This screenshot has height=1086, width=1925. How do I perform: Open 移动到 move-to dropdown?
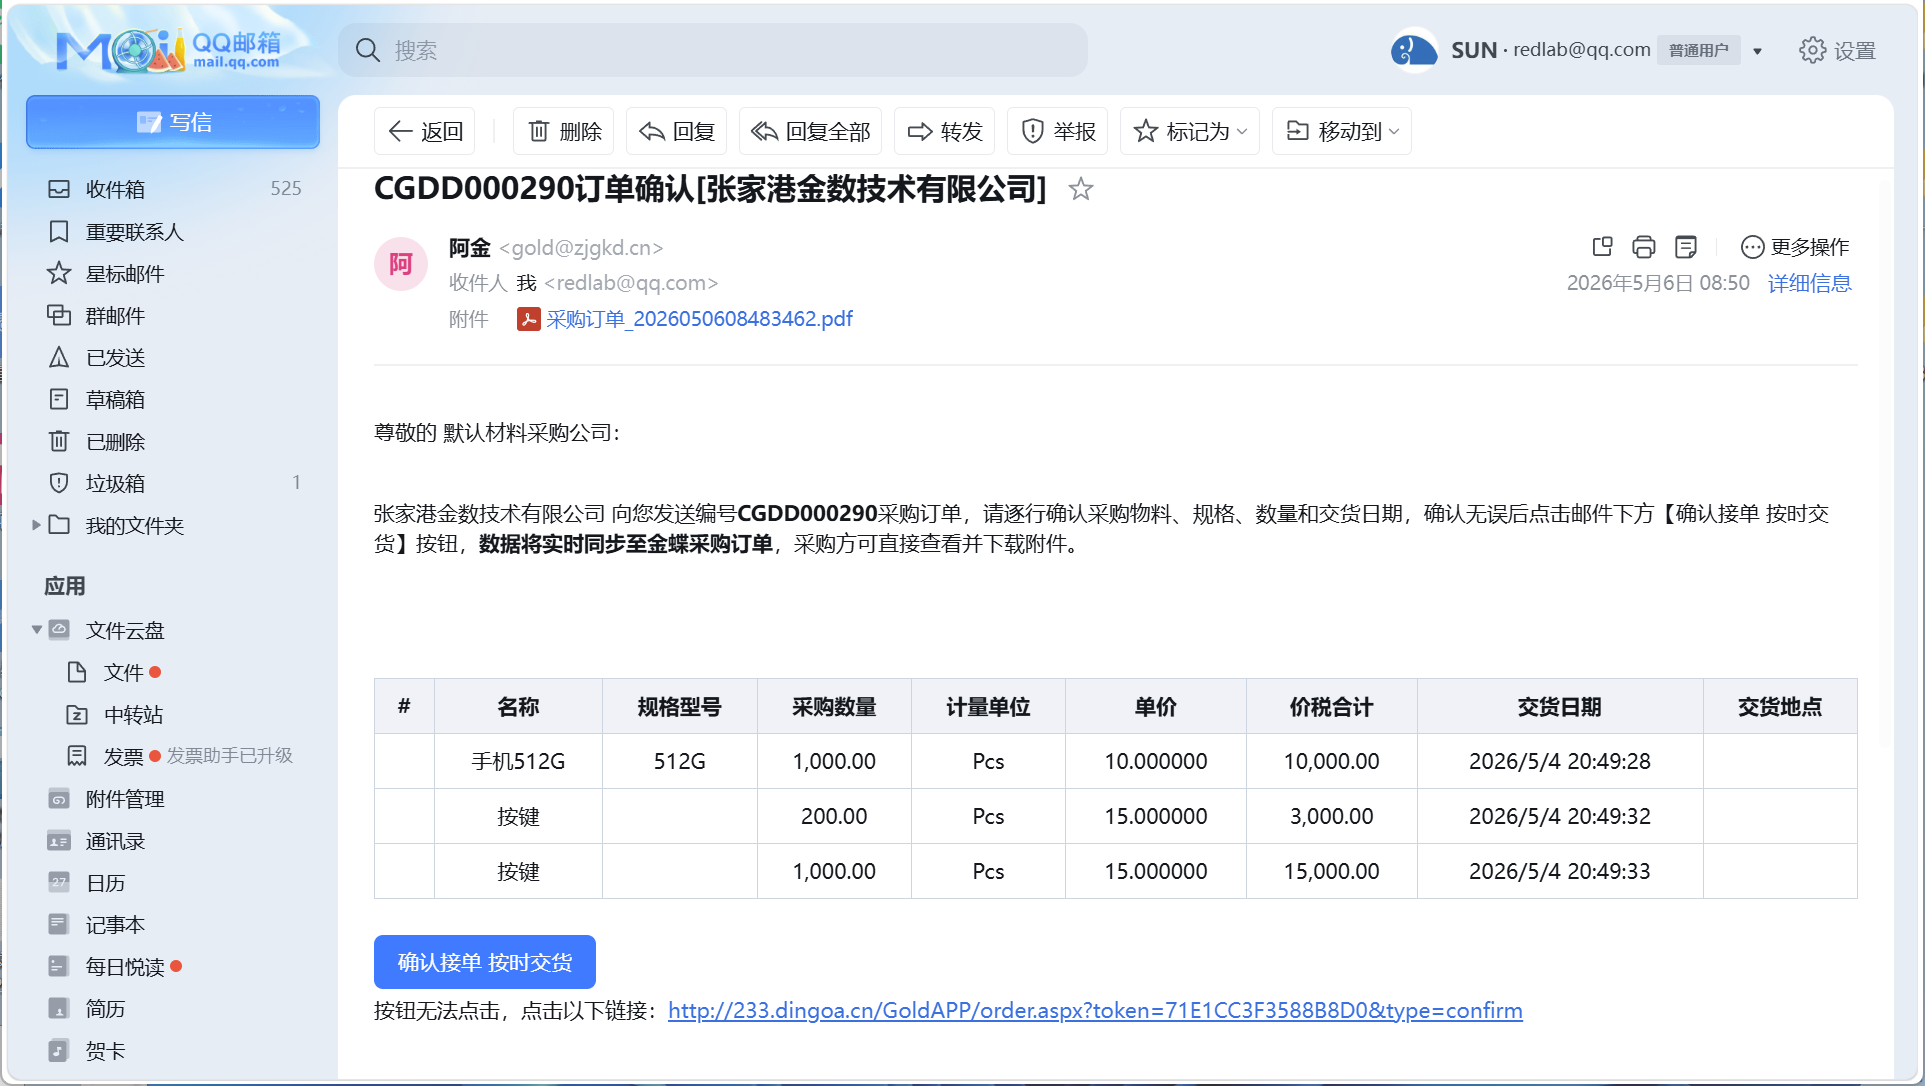(1342, 131)
